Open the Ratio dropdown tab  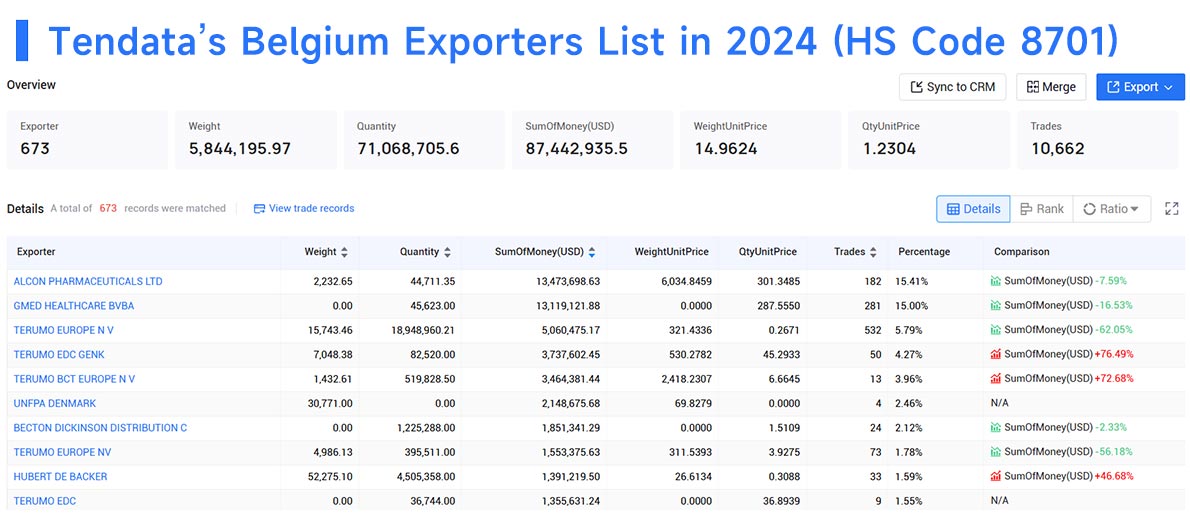point(1112,209)
